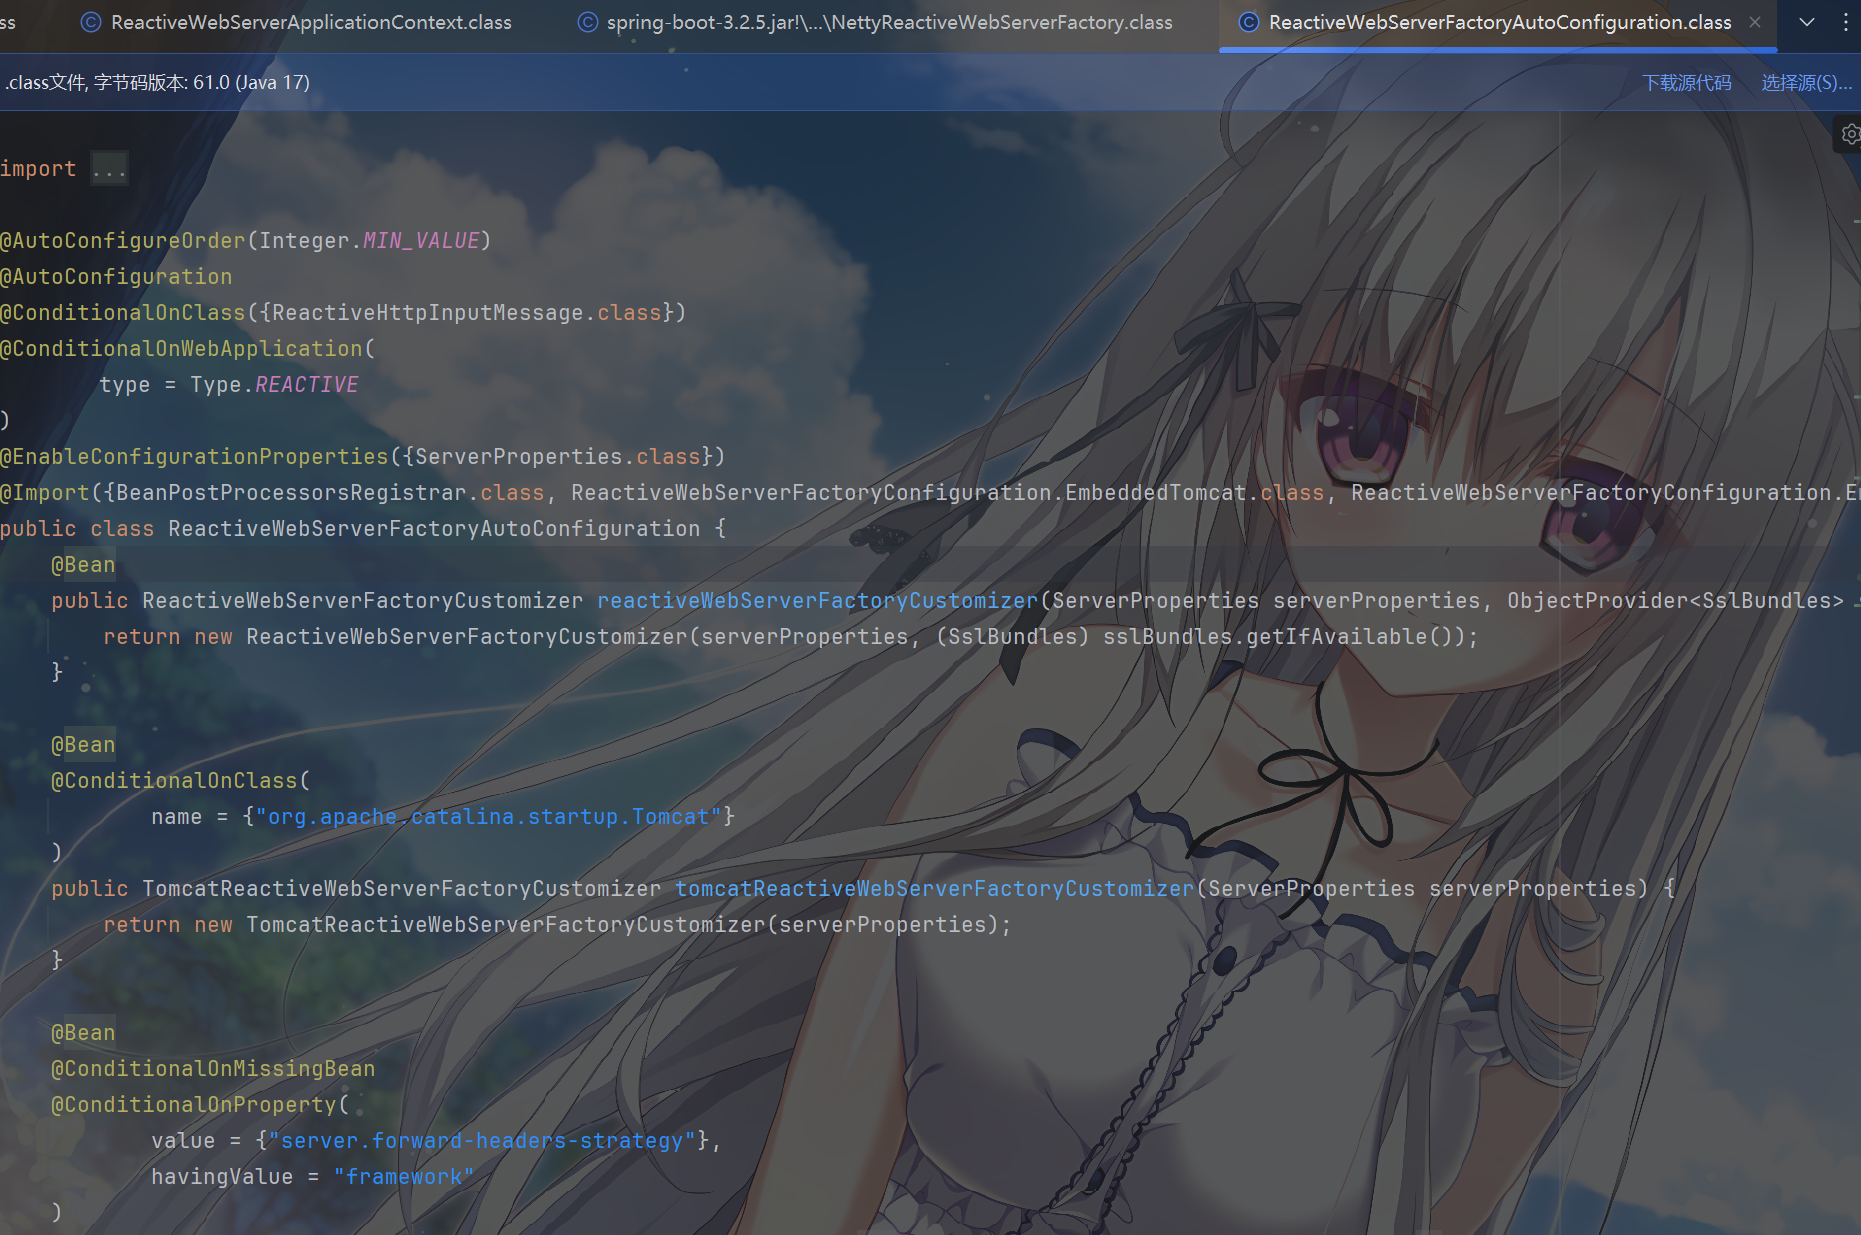The height and width of the screenshot is (1235, 1861).
Task: Click the "server.forward-headers-strategy" string
Action: [x=482, y=1140]
